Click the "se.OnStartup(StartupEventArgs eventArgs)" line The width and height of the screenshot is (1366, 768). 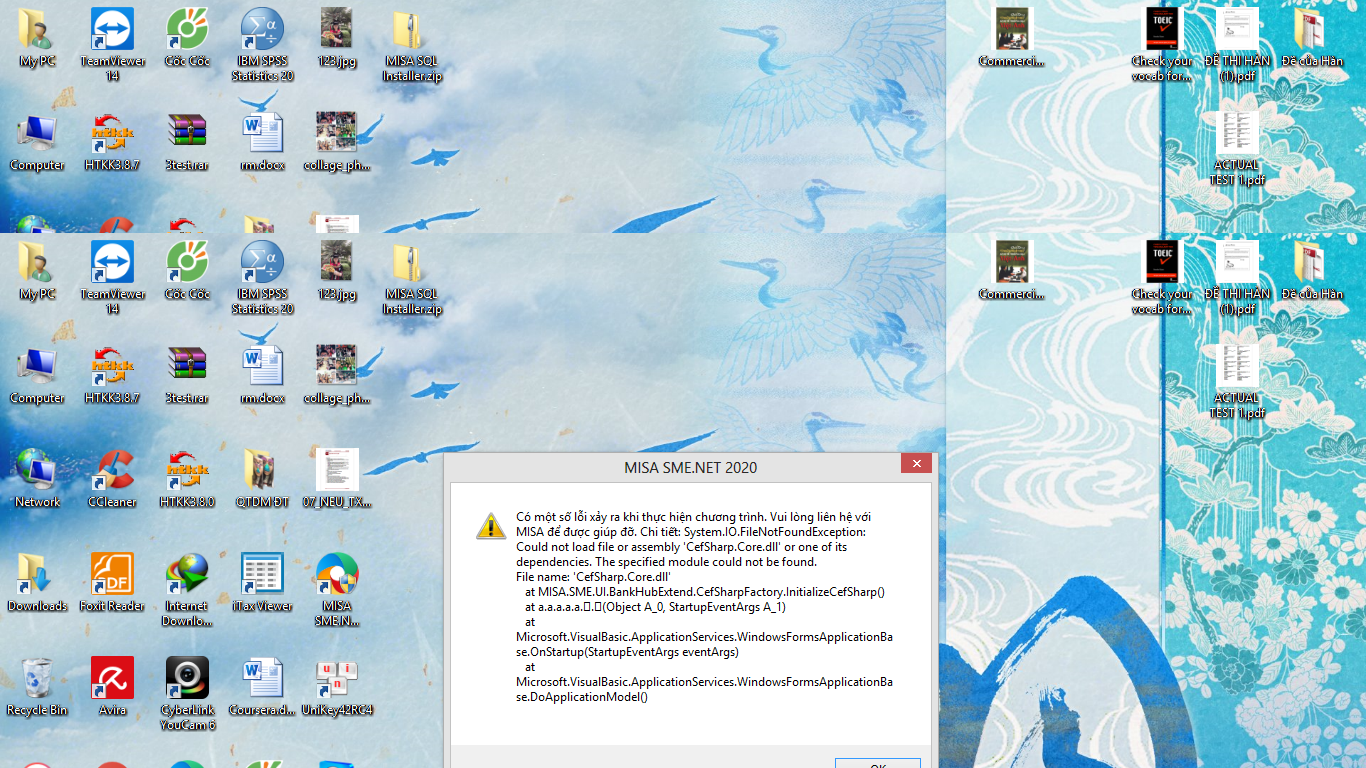click(627, 652)
